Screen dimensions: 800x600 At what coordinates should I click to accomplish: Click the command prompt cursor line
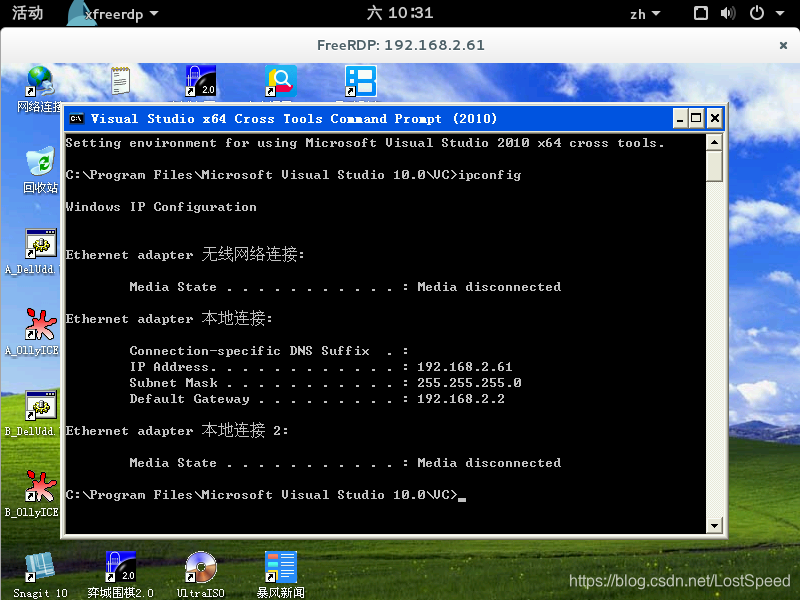point(266,495)
